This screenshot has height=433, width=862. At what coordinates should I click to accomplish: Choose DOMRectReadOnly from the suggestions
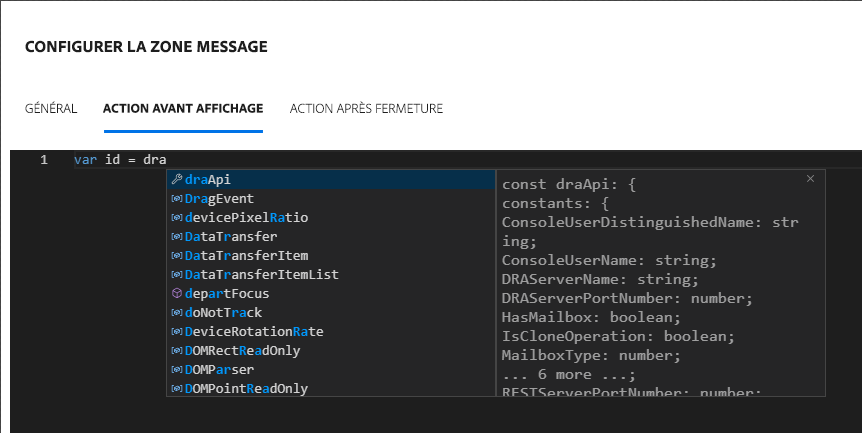242,351
